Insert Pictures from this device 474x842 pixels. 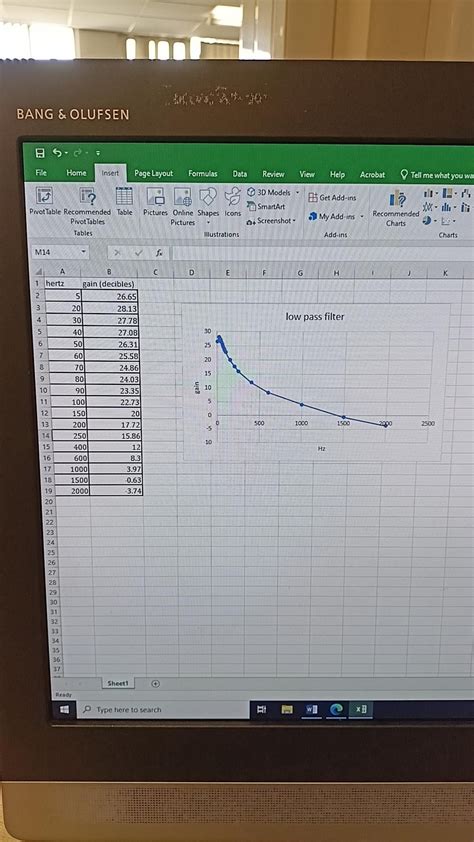click(x=155, y=202)
